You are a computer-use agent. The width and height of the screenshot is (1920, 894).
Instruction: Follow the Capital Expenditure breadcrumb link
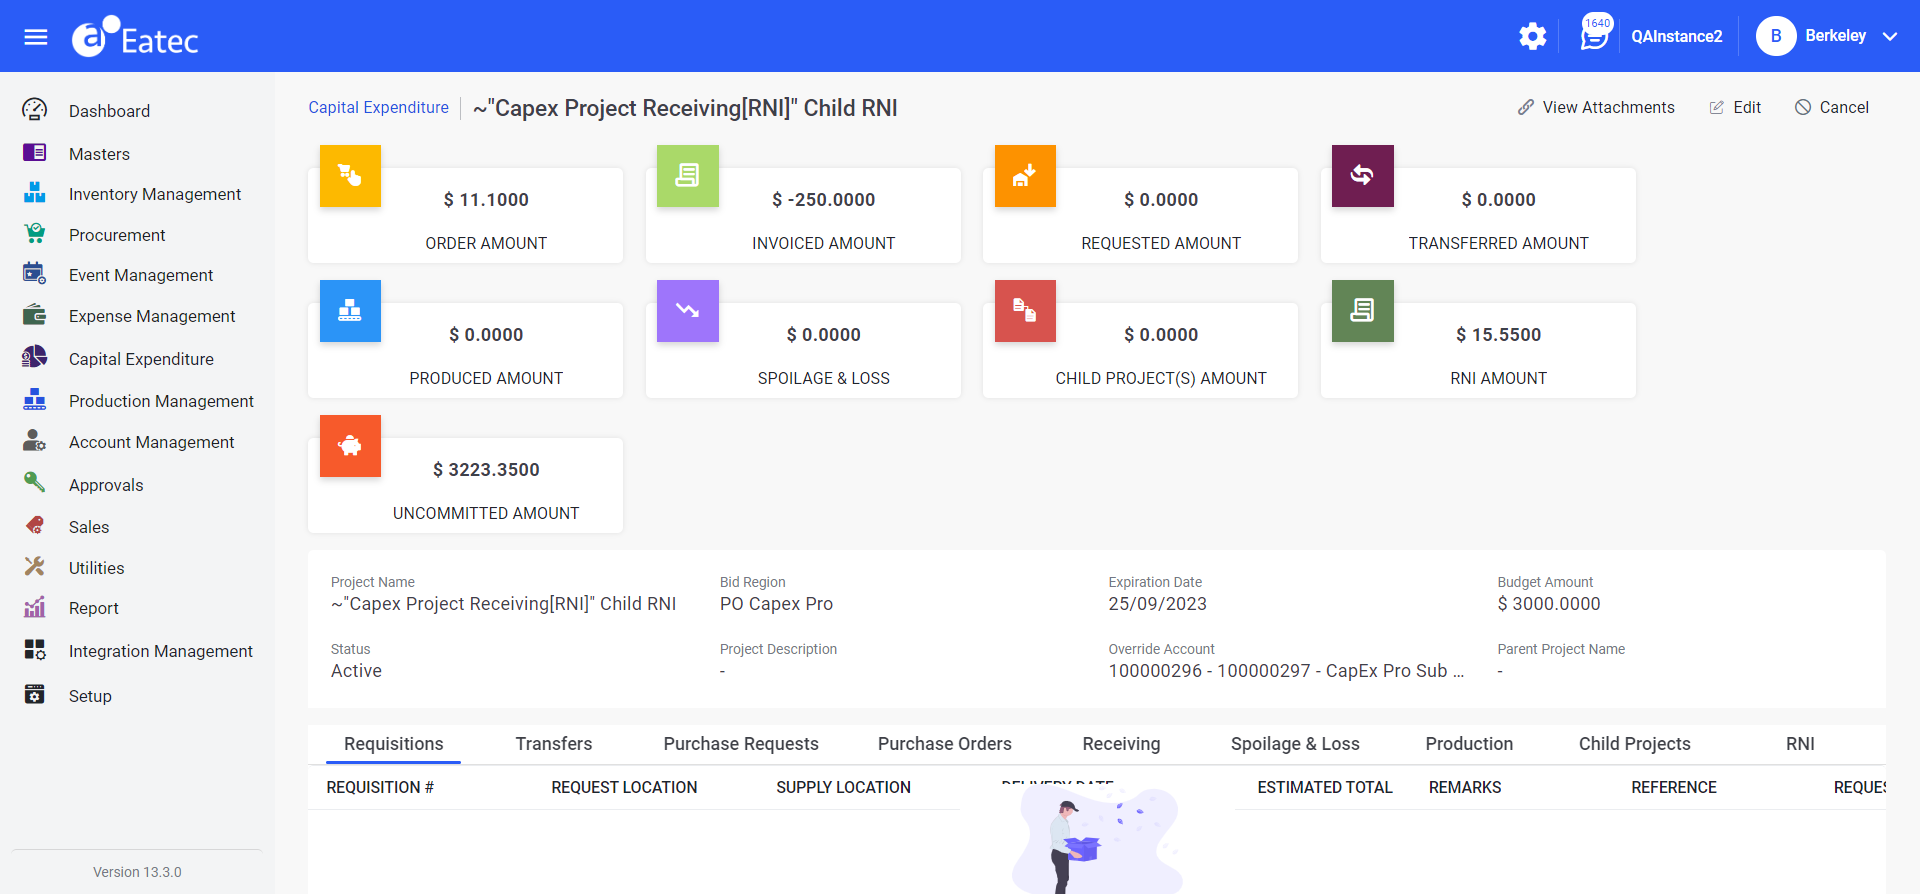point(378,108)
